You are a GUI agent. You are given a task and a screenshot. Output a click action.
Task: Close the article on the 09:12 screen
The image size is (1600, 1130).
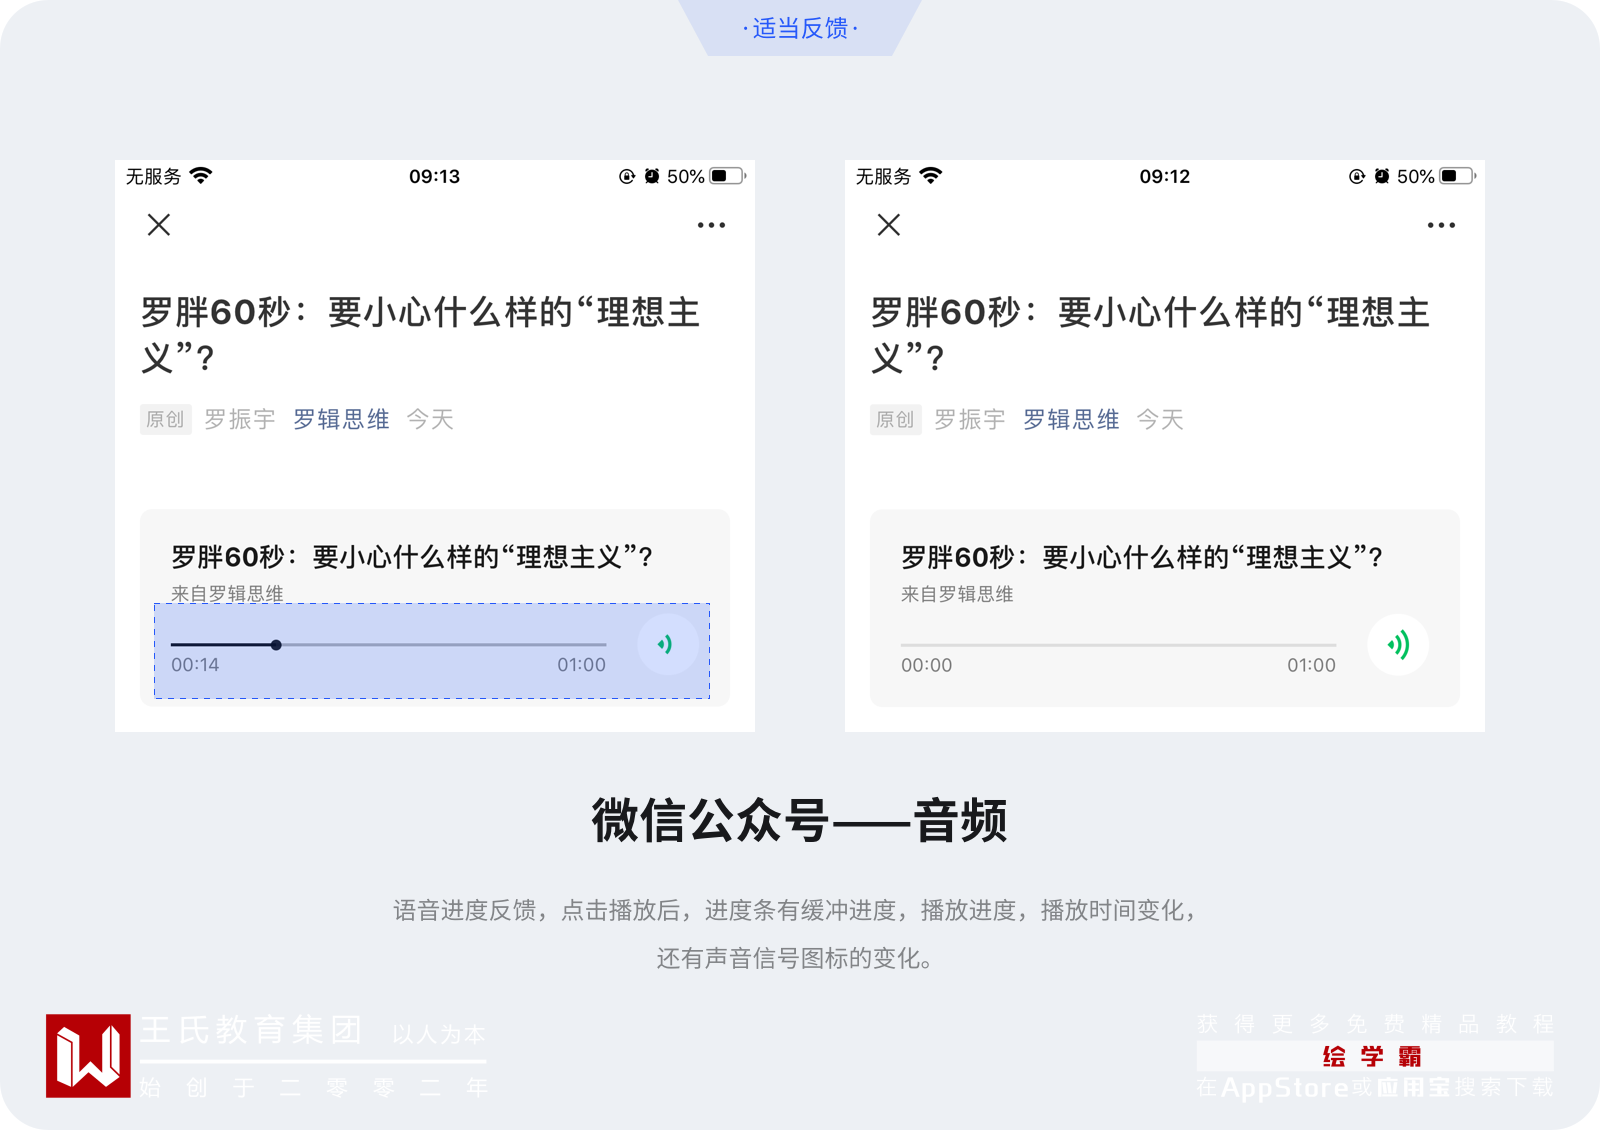[889, 225]
